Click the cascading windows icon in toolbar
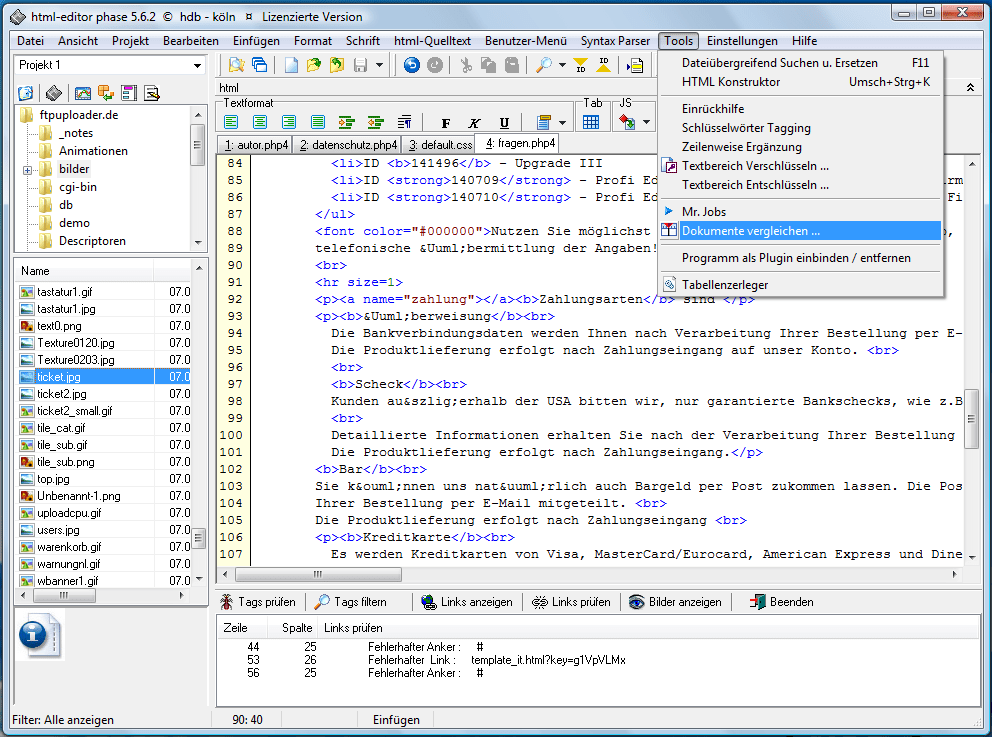This screenshot has height=737, width=992. 259,65
